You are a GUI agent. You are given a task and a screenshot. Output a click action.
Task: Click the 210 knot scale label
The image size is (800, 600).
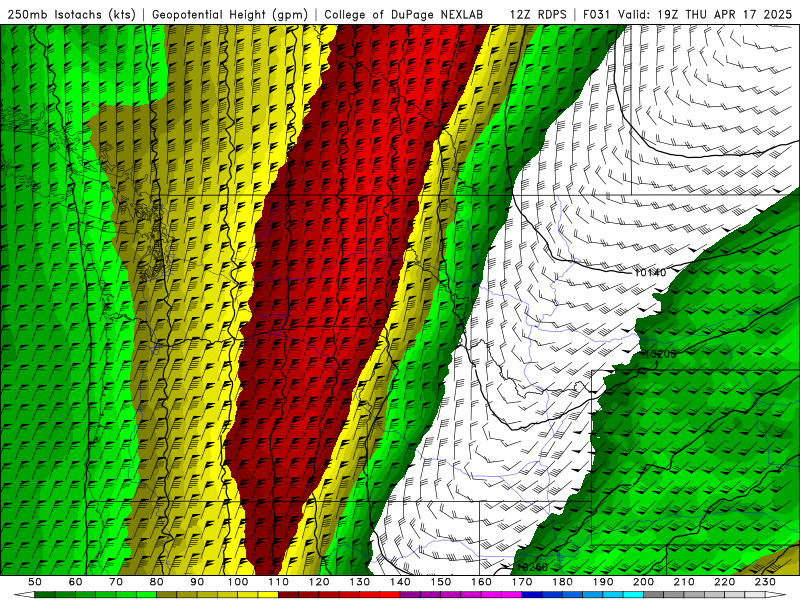point(684,582)
